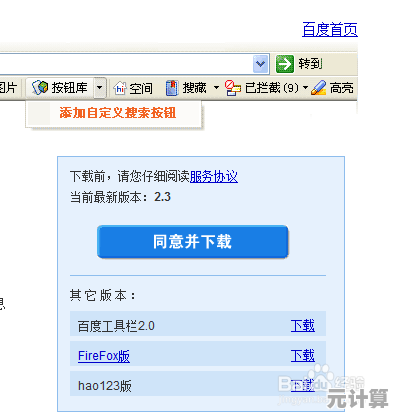Click the 百度工具栏2.0 text

(116, 326)
